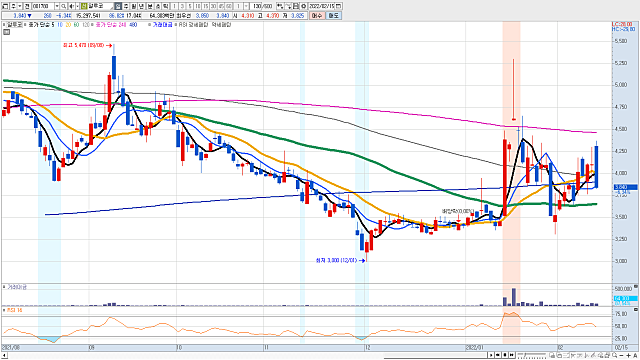The height and width of the screenshot is (360, 640).
Task: Click the date field 2022/02/15
Action: coord(321,6)
